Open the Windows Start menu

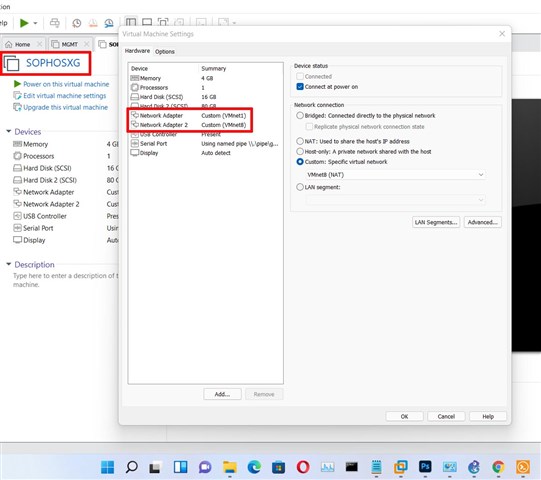click(x=107, y=467)
